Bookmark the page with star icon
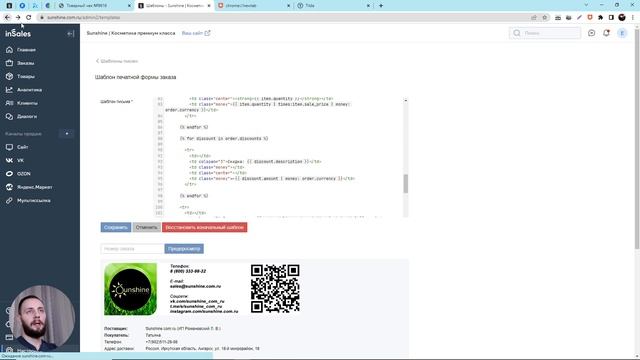The width and height of the screenshot is (640, 360). 544,18
